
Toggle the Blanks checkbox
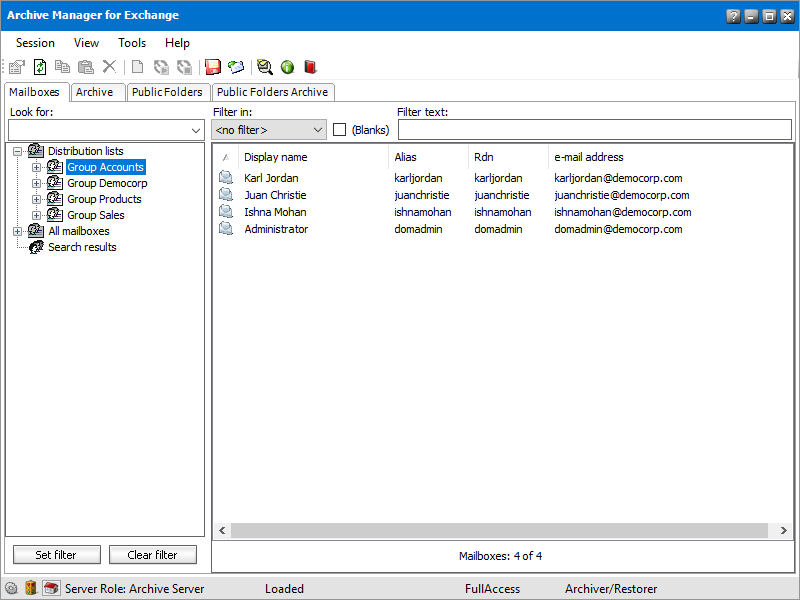point(340,130)
